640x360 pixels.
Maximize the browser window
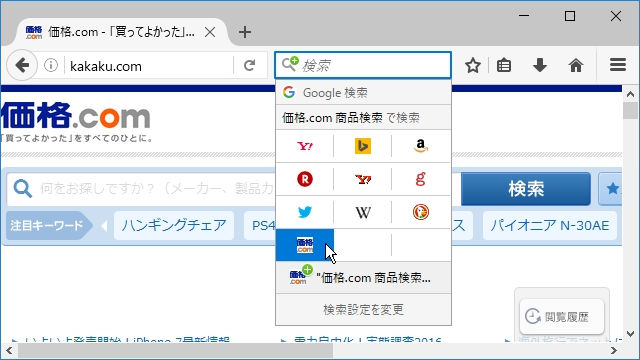click(x=570, y=16)
